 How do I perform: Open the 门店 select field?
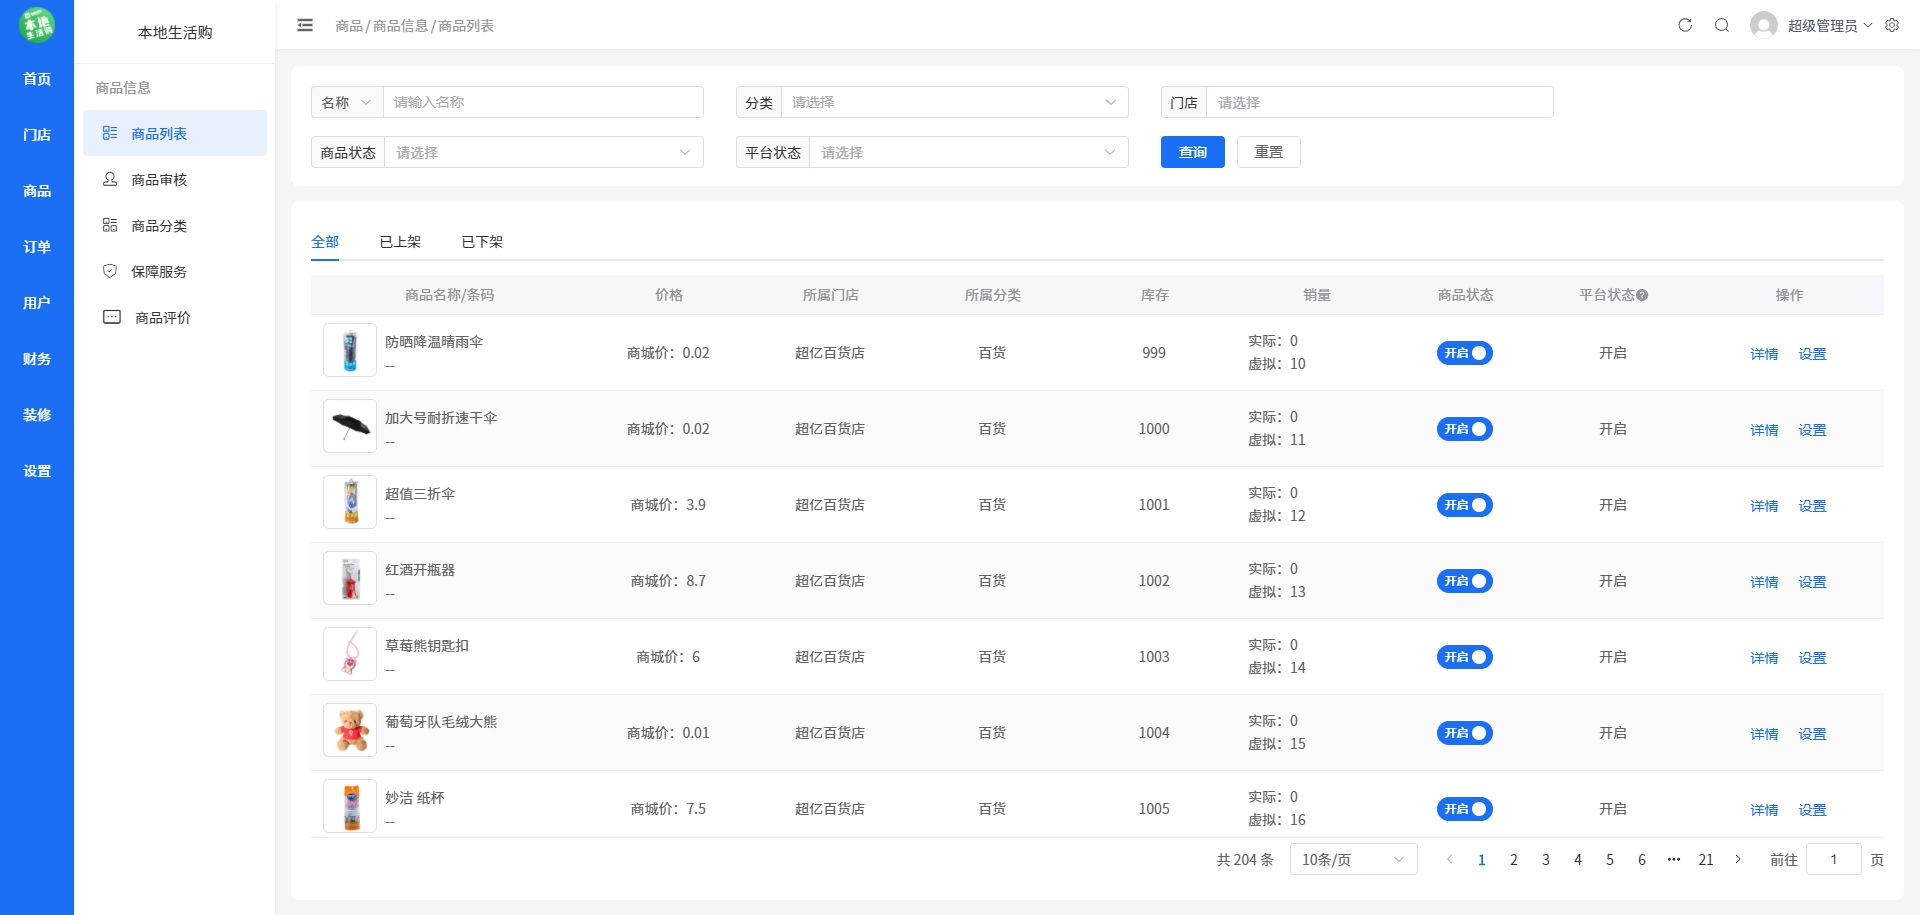click(1380, 102)
